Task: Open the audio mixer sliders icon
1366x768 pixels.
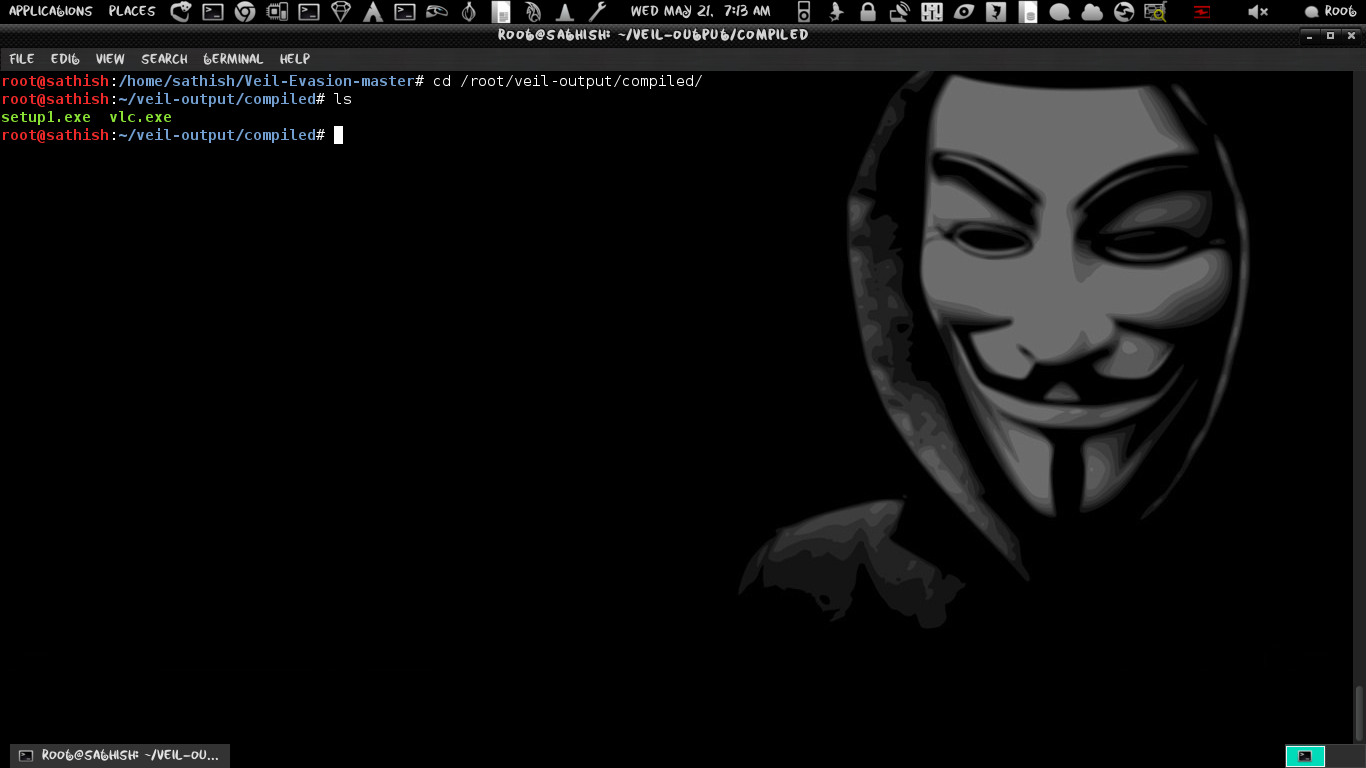Action: [932, 12]
